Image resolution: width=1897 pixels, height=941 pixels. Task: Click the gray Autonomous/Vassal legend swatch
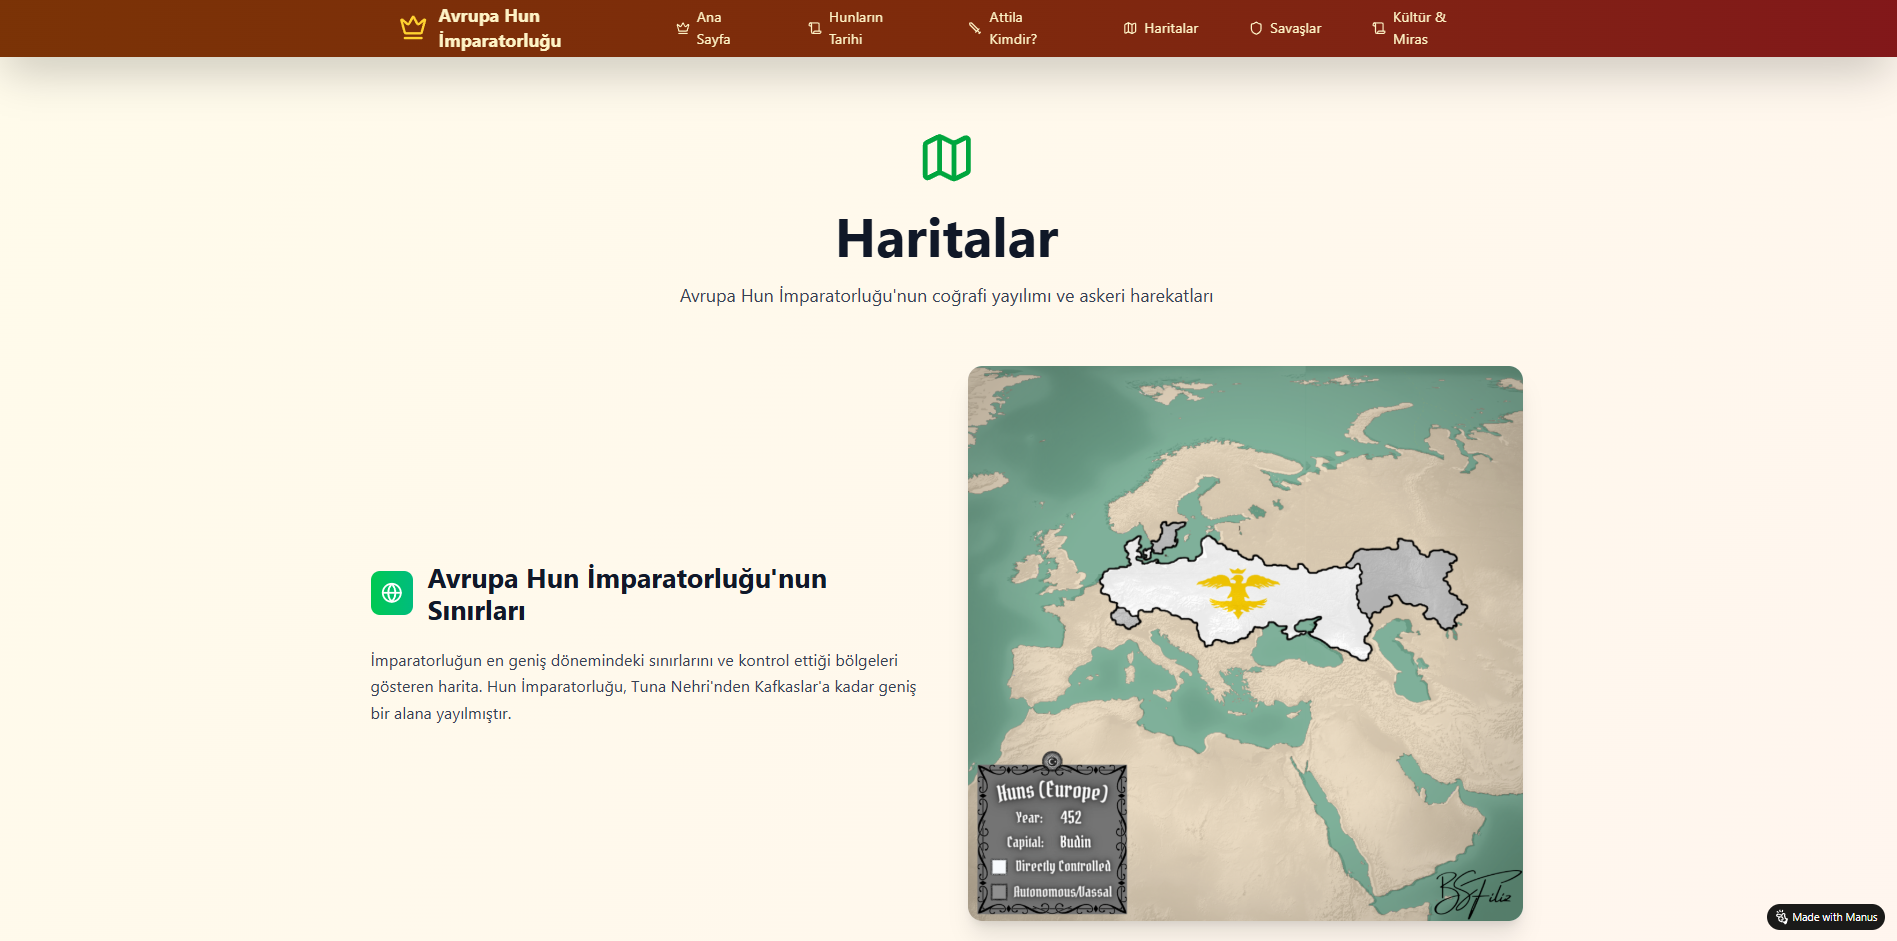pyautogui.click(x=999, y=892)
